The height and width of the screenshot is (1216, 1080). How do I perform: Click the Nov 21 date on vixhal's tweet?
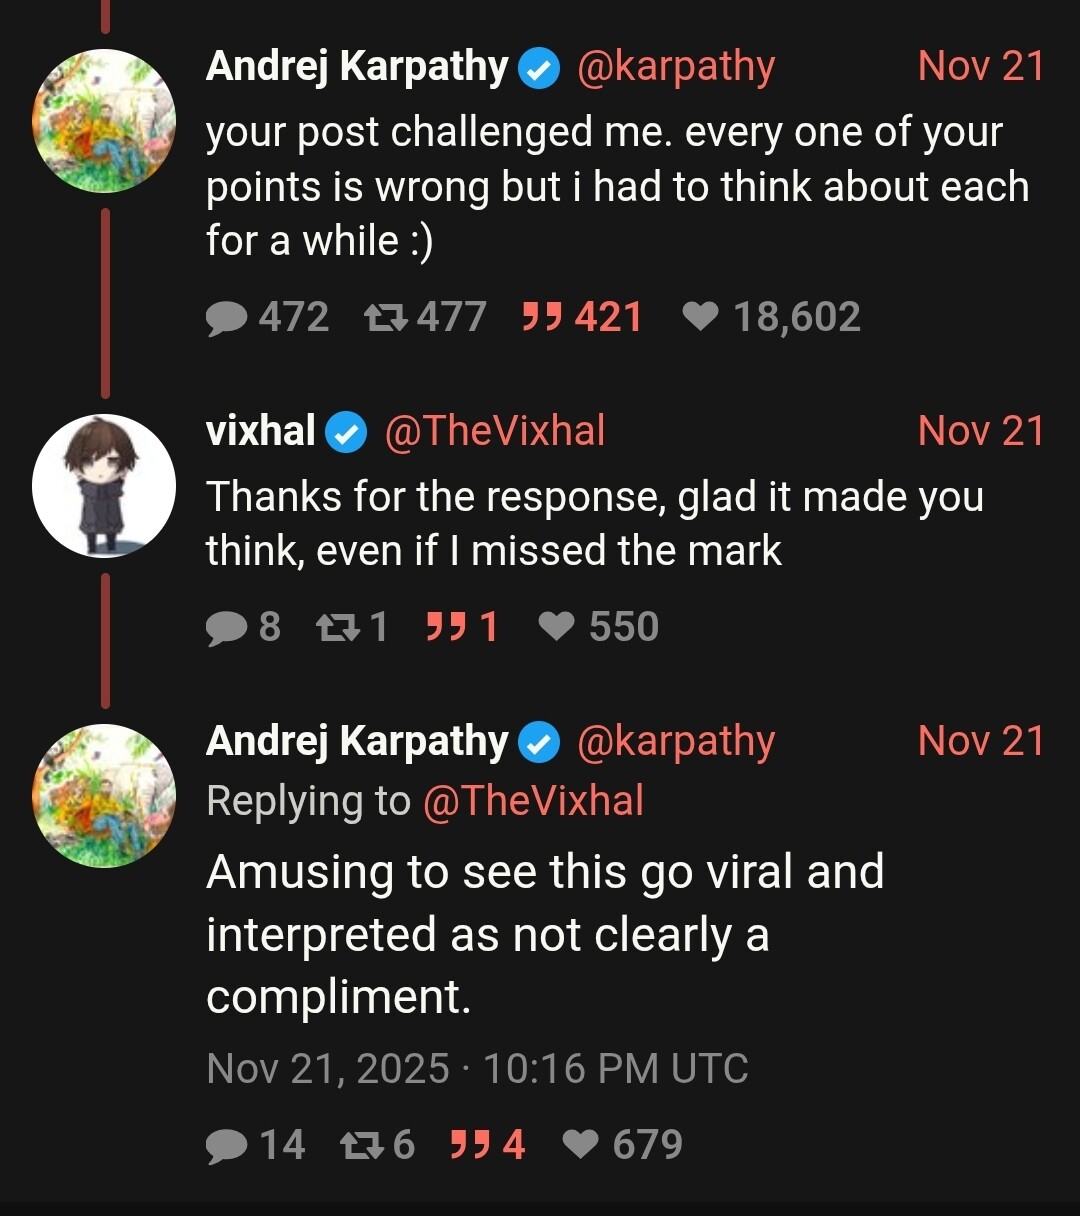click(x=980, y=431)
